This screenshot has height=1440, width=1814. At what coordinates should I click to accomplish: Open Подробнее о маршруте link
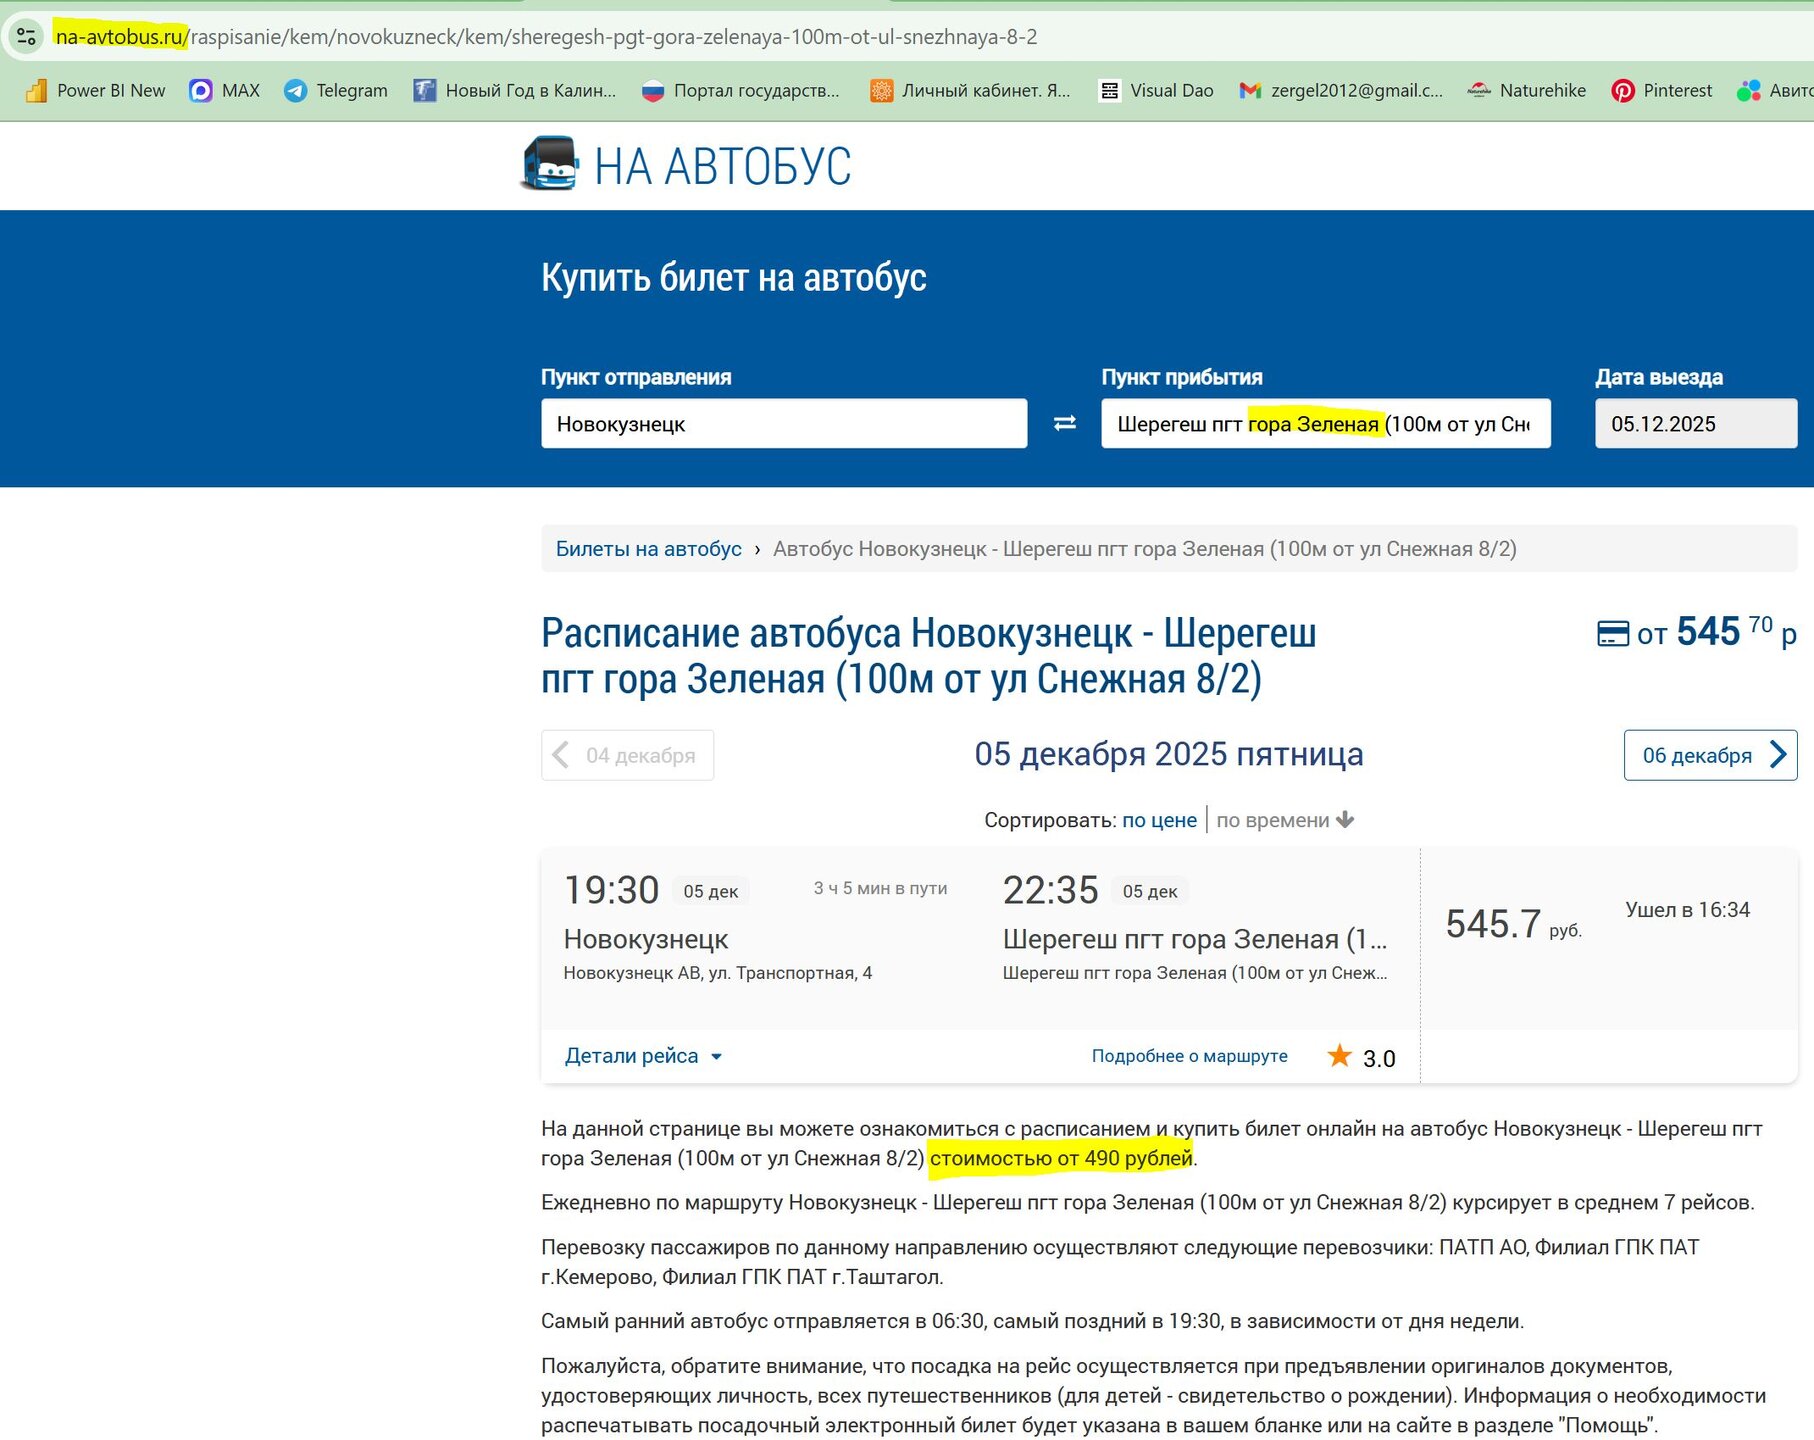pyautogui.click(x=1189, y=1056)
